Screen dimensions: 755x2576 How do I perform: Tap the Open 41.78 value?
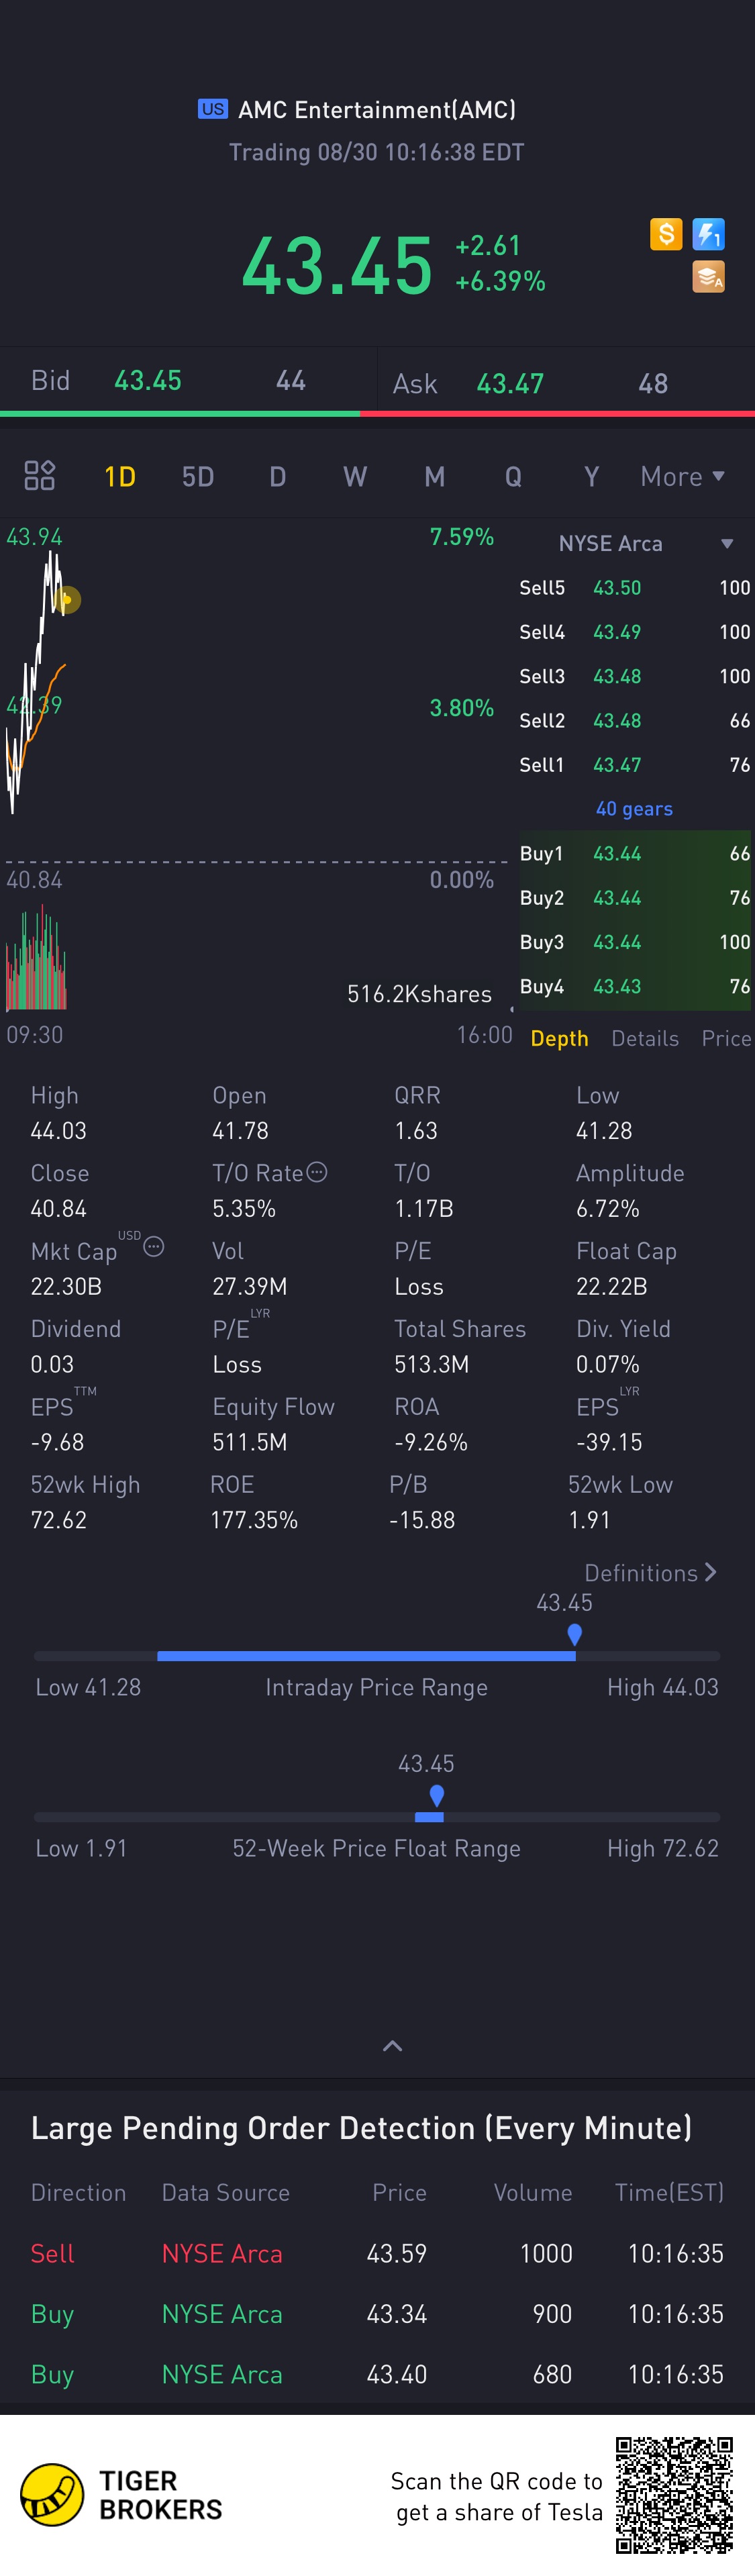(240, 1130)
